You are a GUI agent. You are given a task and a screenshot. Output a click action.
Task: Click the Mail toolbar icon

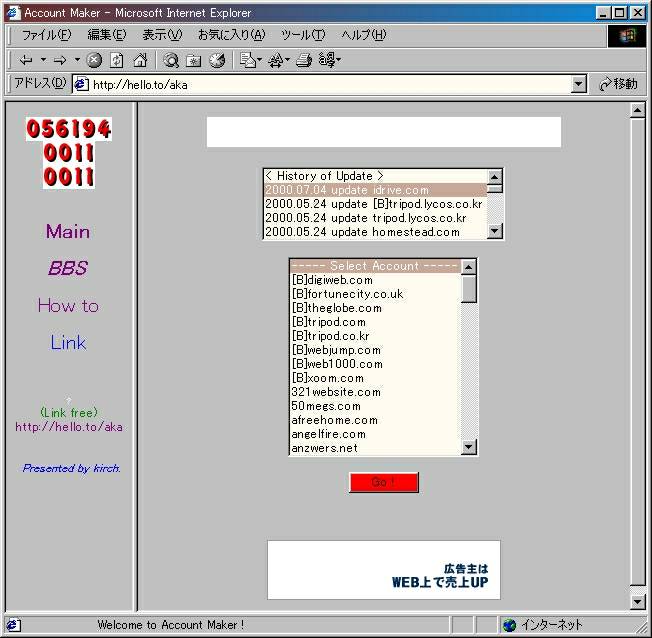(x=248, y=60)
